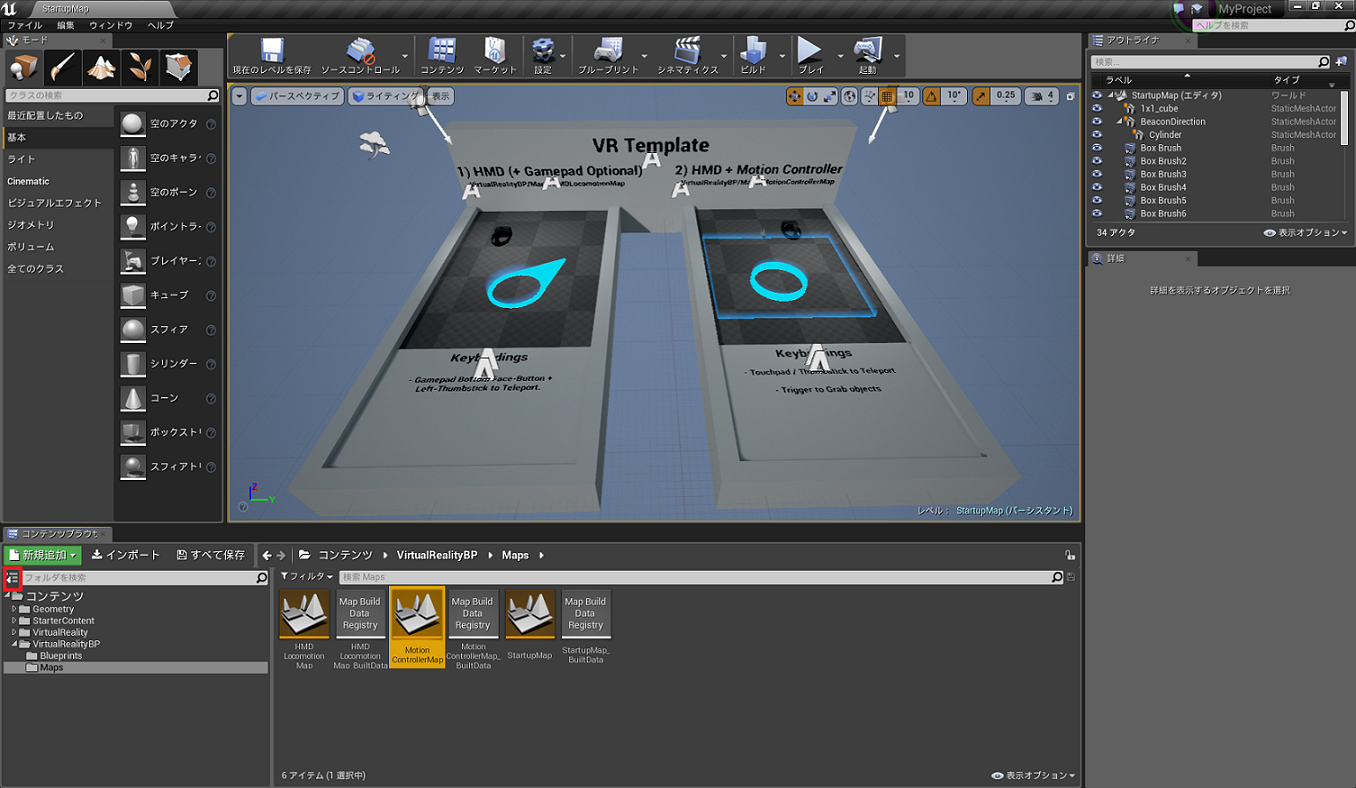Open the Content (コンテンツ) toolbar icon

(441, 57)
